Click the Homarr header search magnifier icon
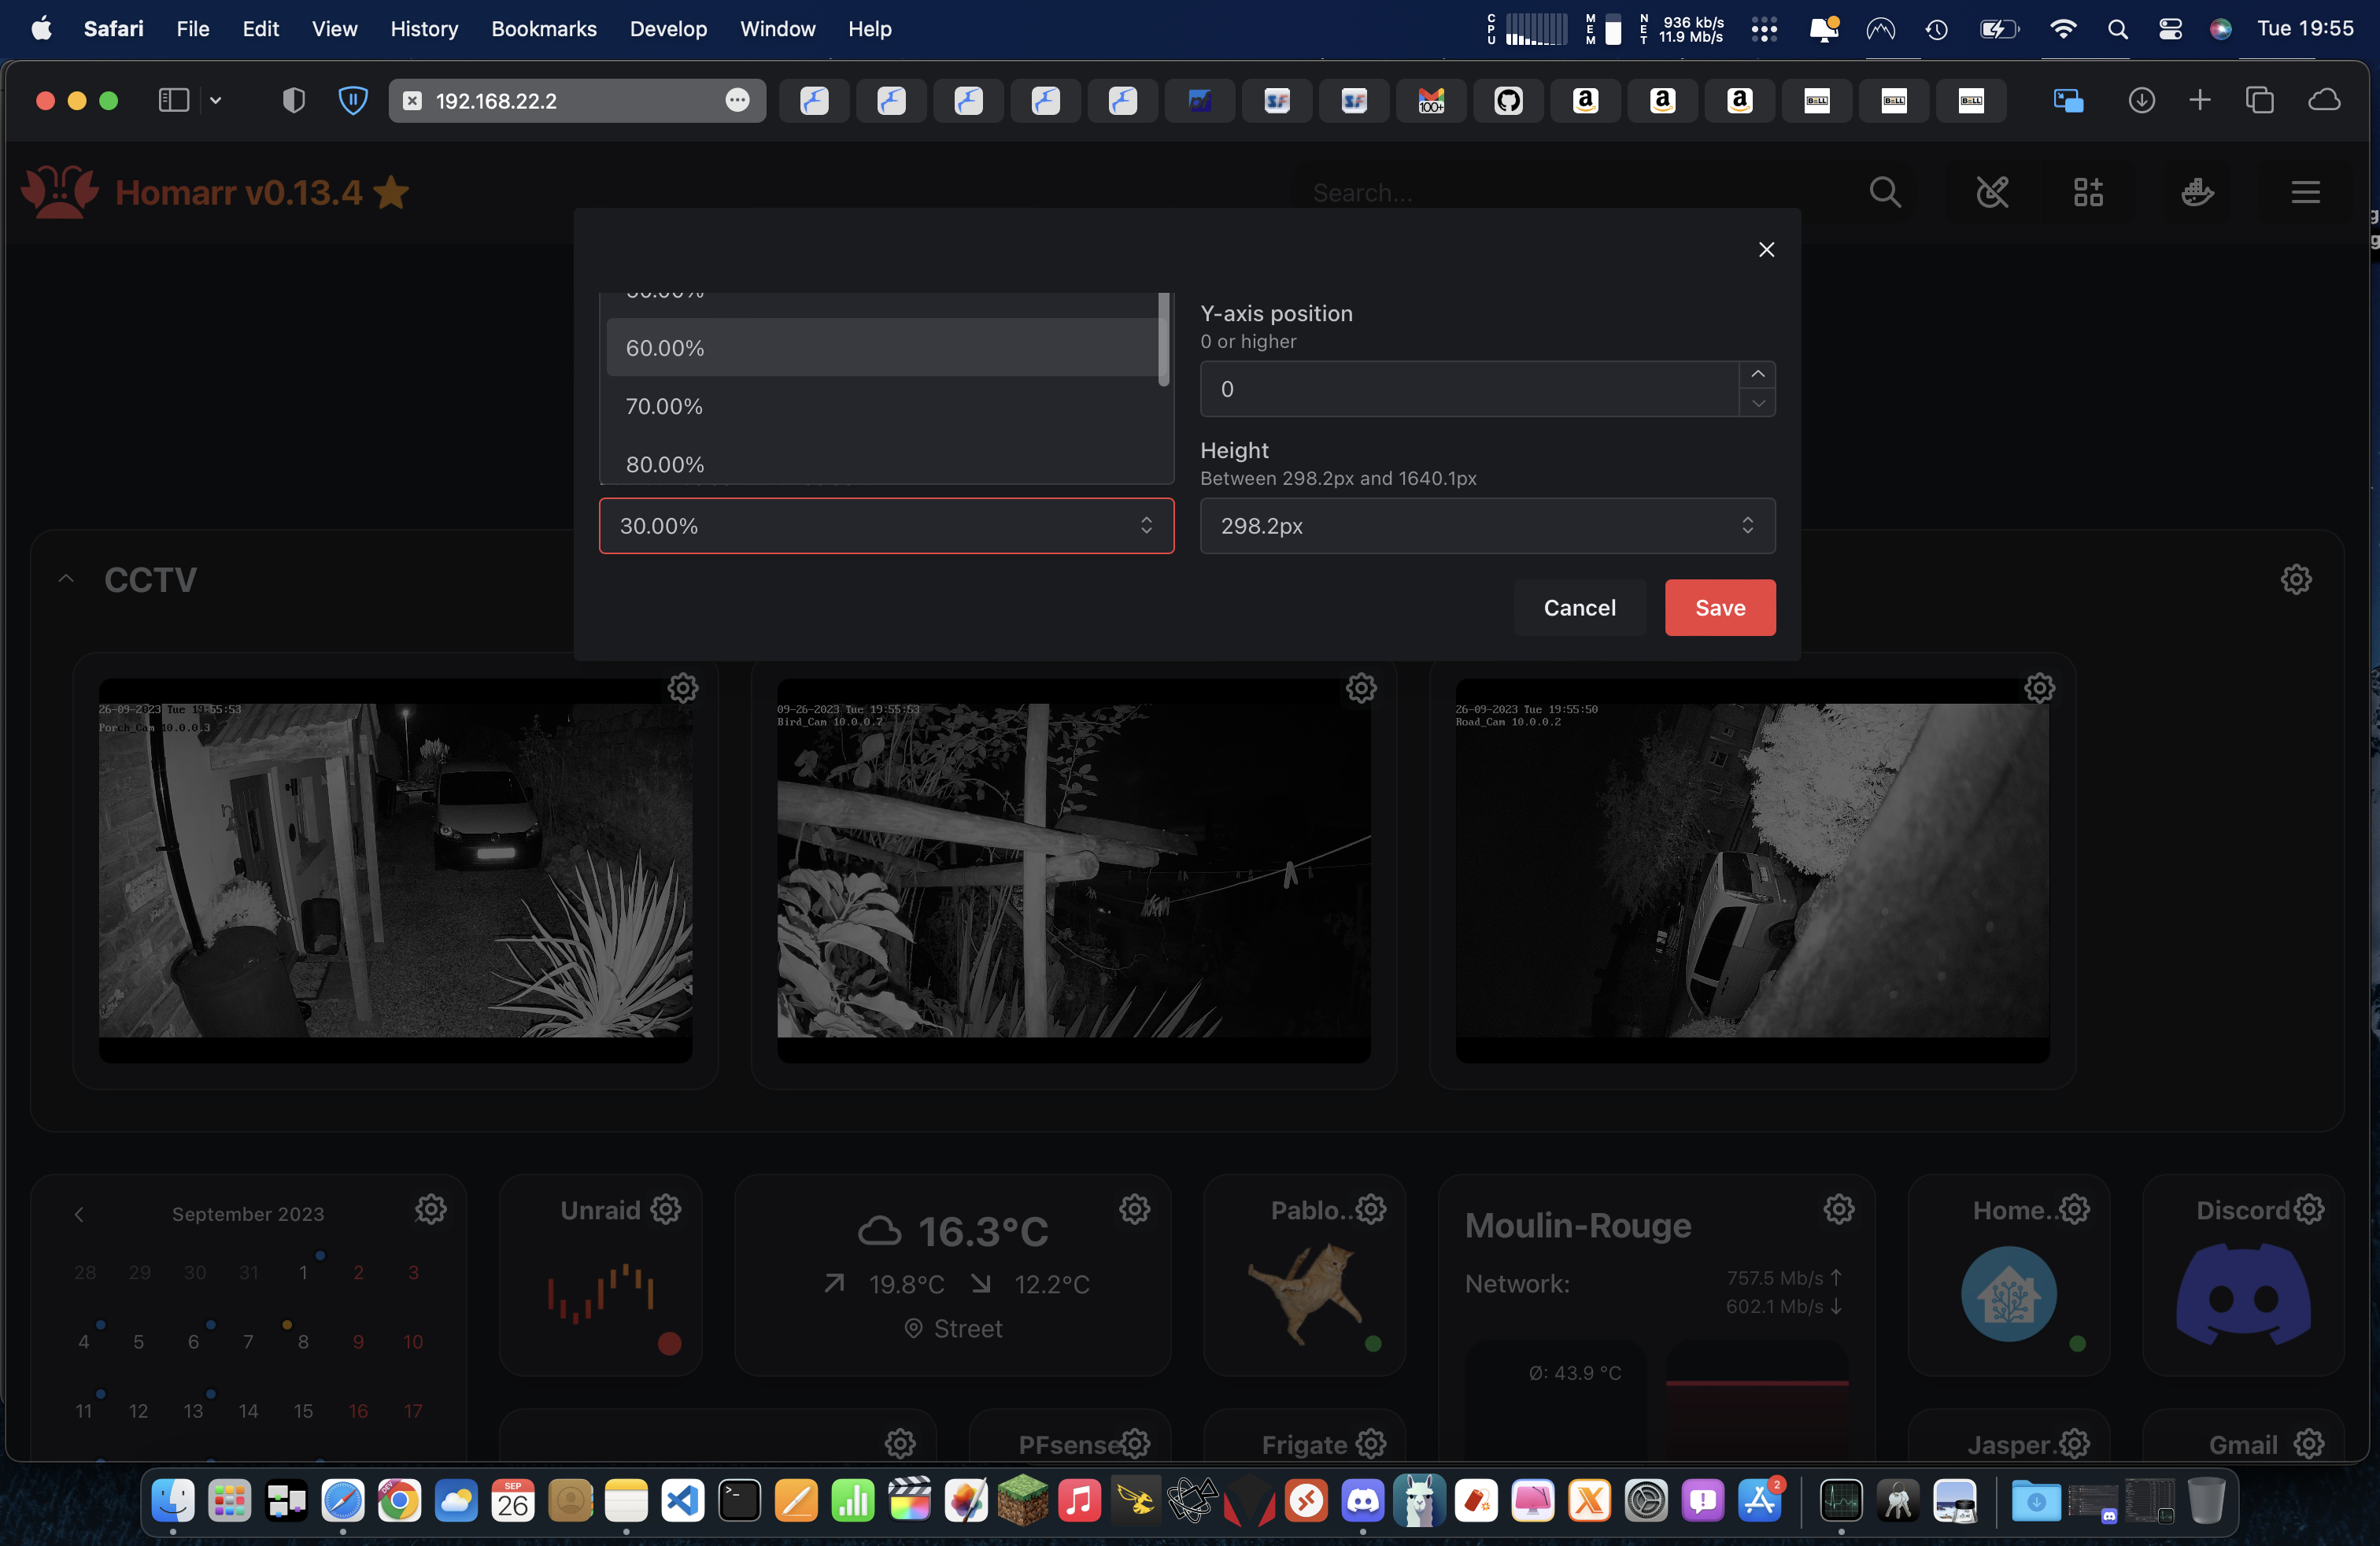Screen dimensions: 2380x1546 (1885, 192)
